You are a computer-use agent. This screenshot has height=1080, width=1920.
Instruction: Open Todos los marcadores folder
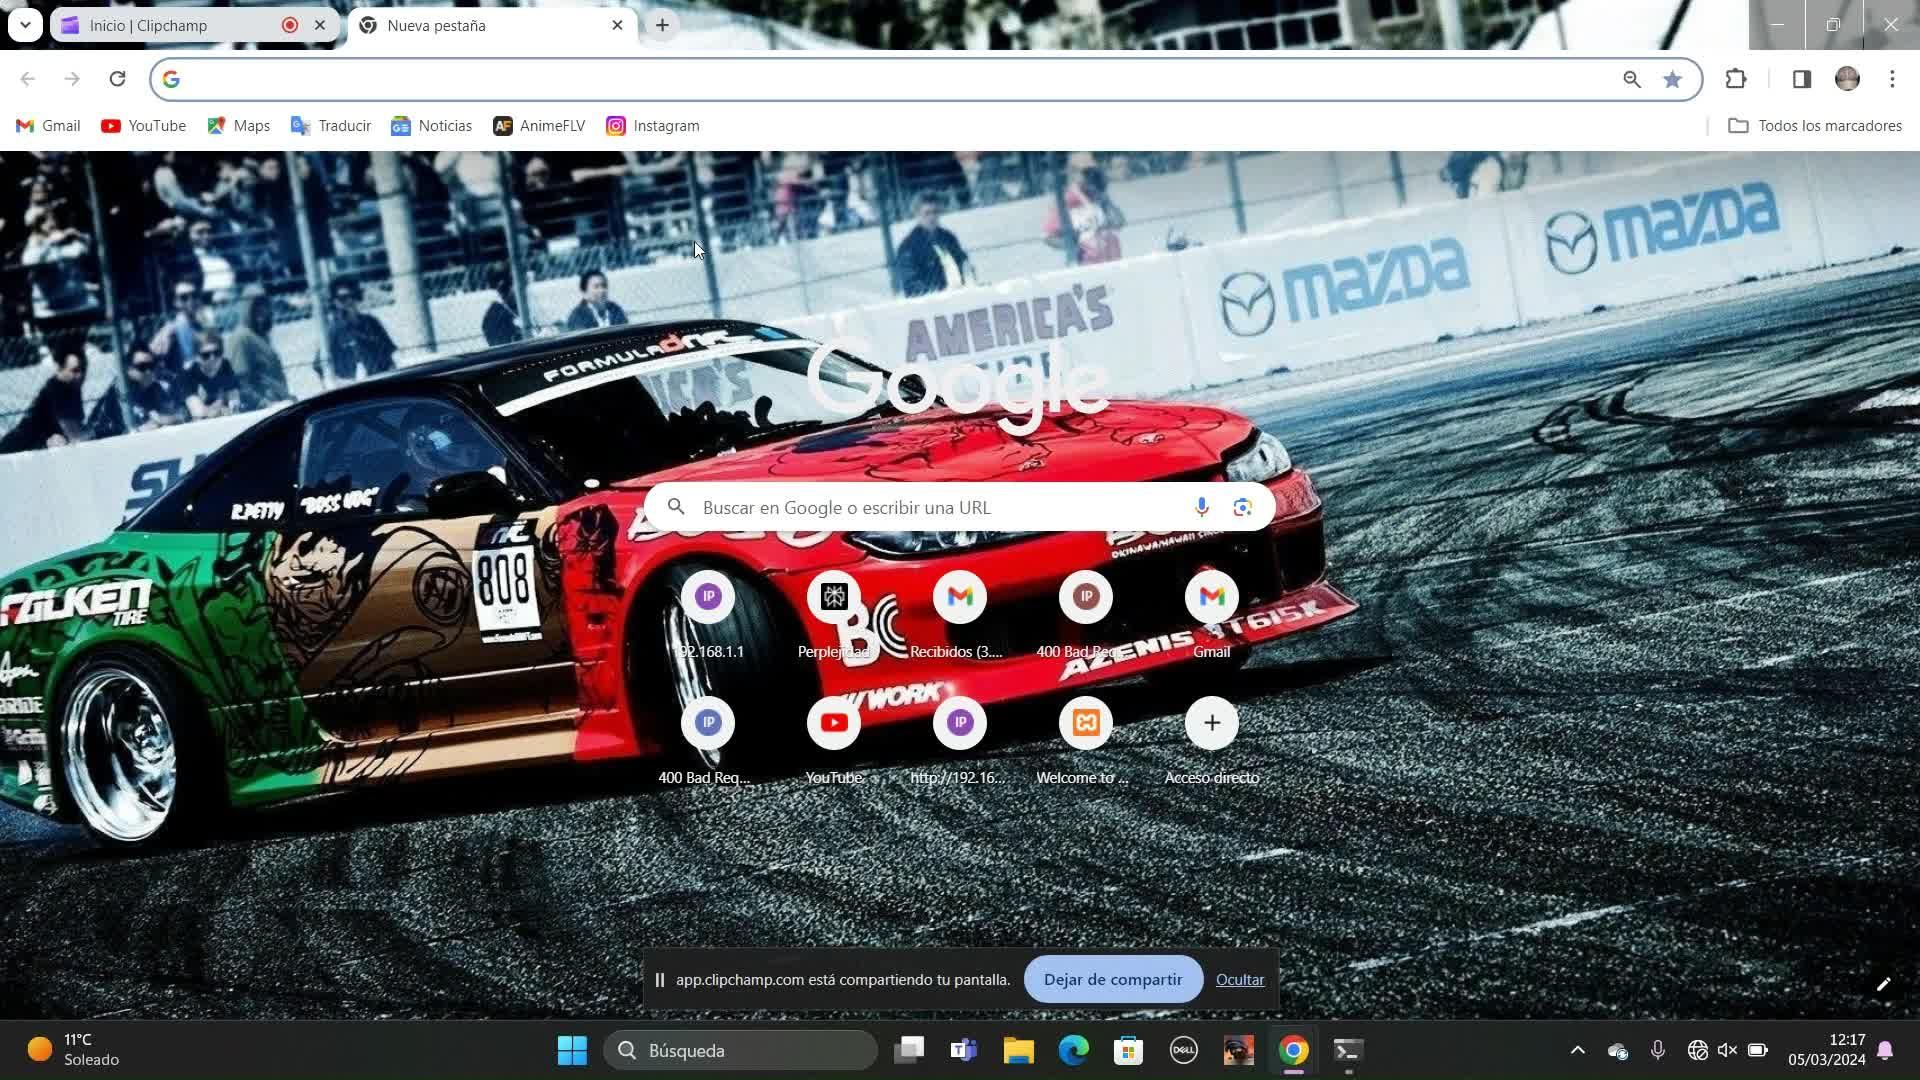click(1814, 126)
